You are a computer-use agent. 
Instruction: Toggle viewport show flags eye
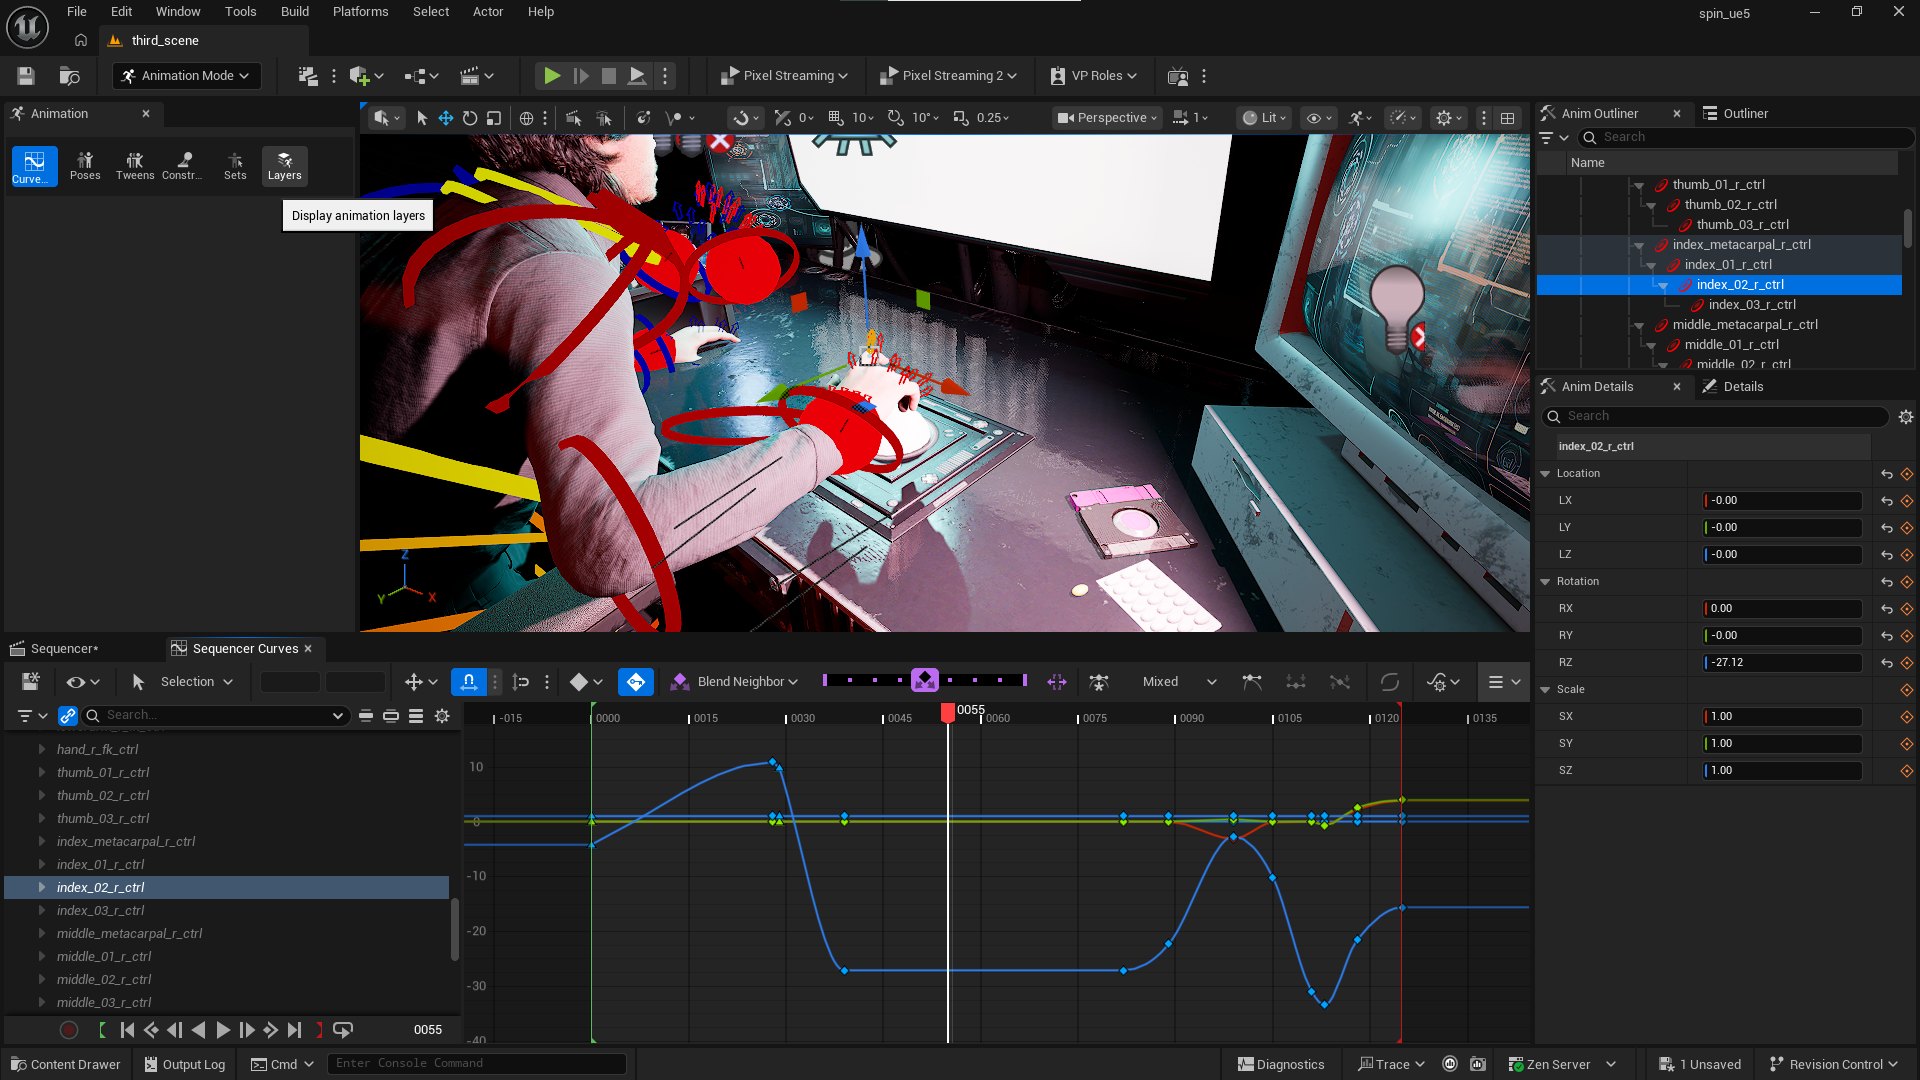point(1319,118)
